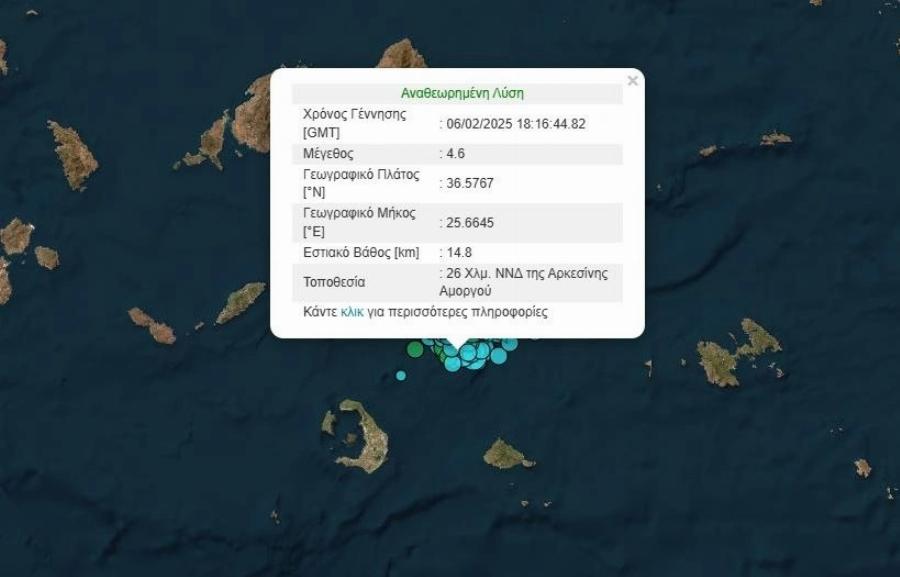900x577 pixels.
Task: Open the 'κλικ' link for more information
Action: click(x=352, y=312)
